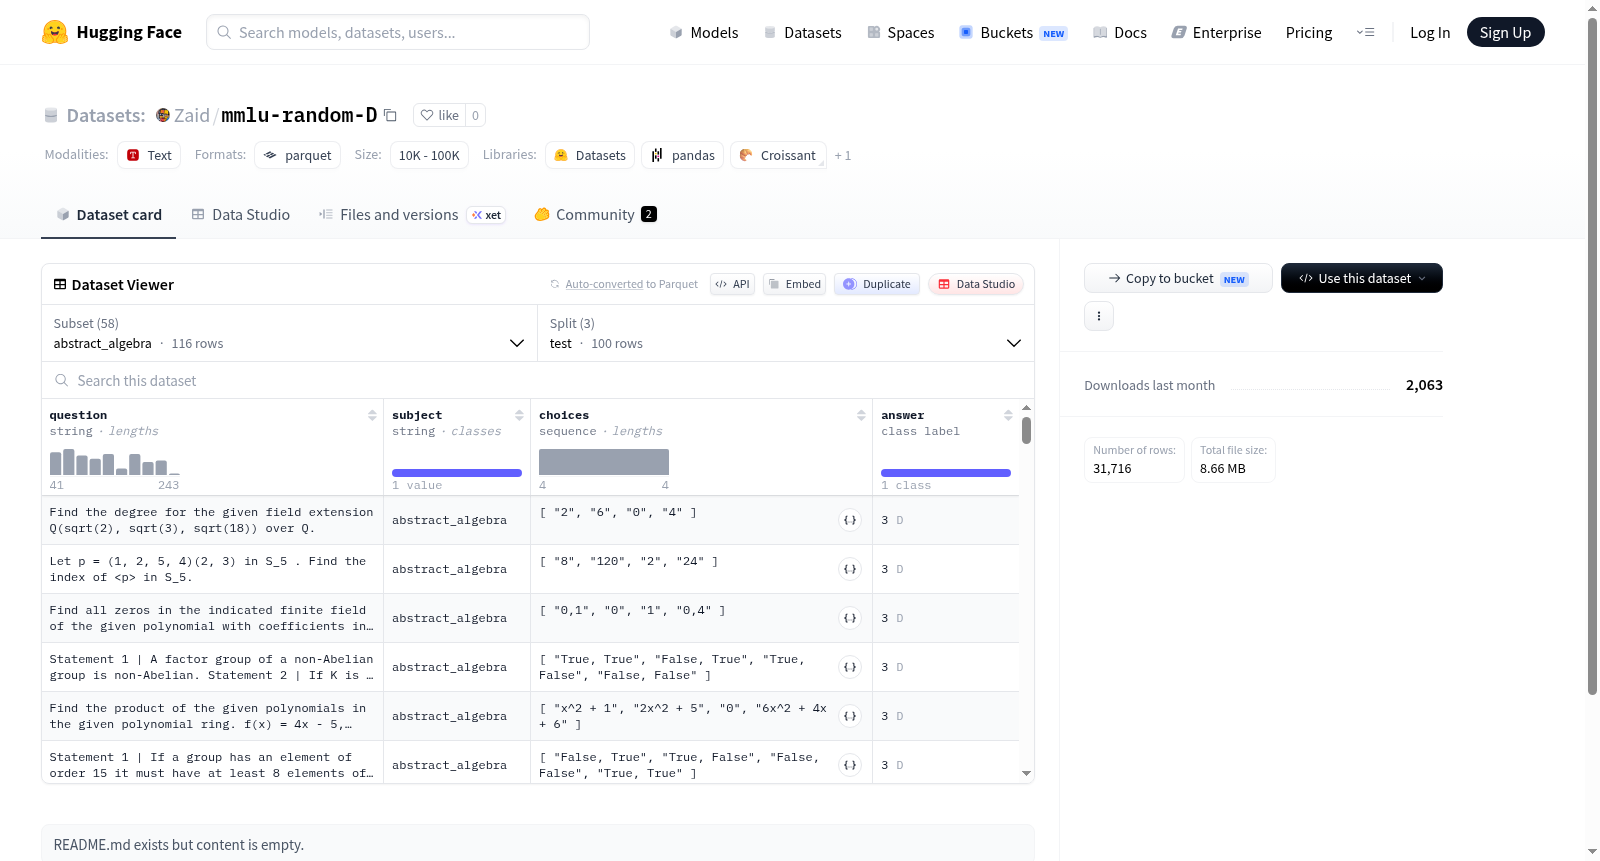
Task: Expand choices JSON for the "True, True" row
Action: click(850, 667)
